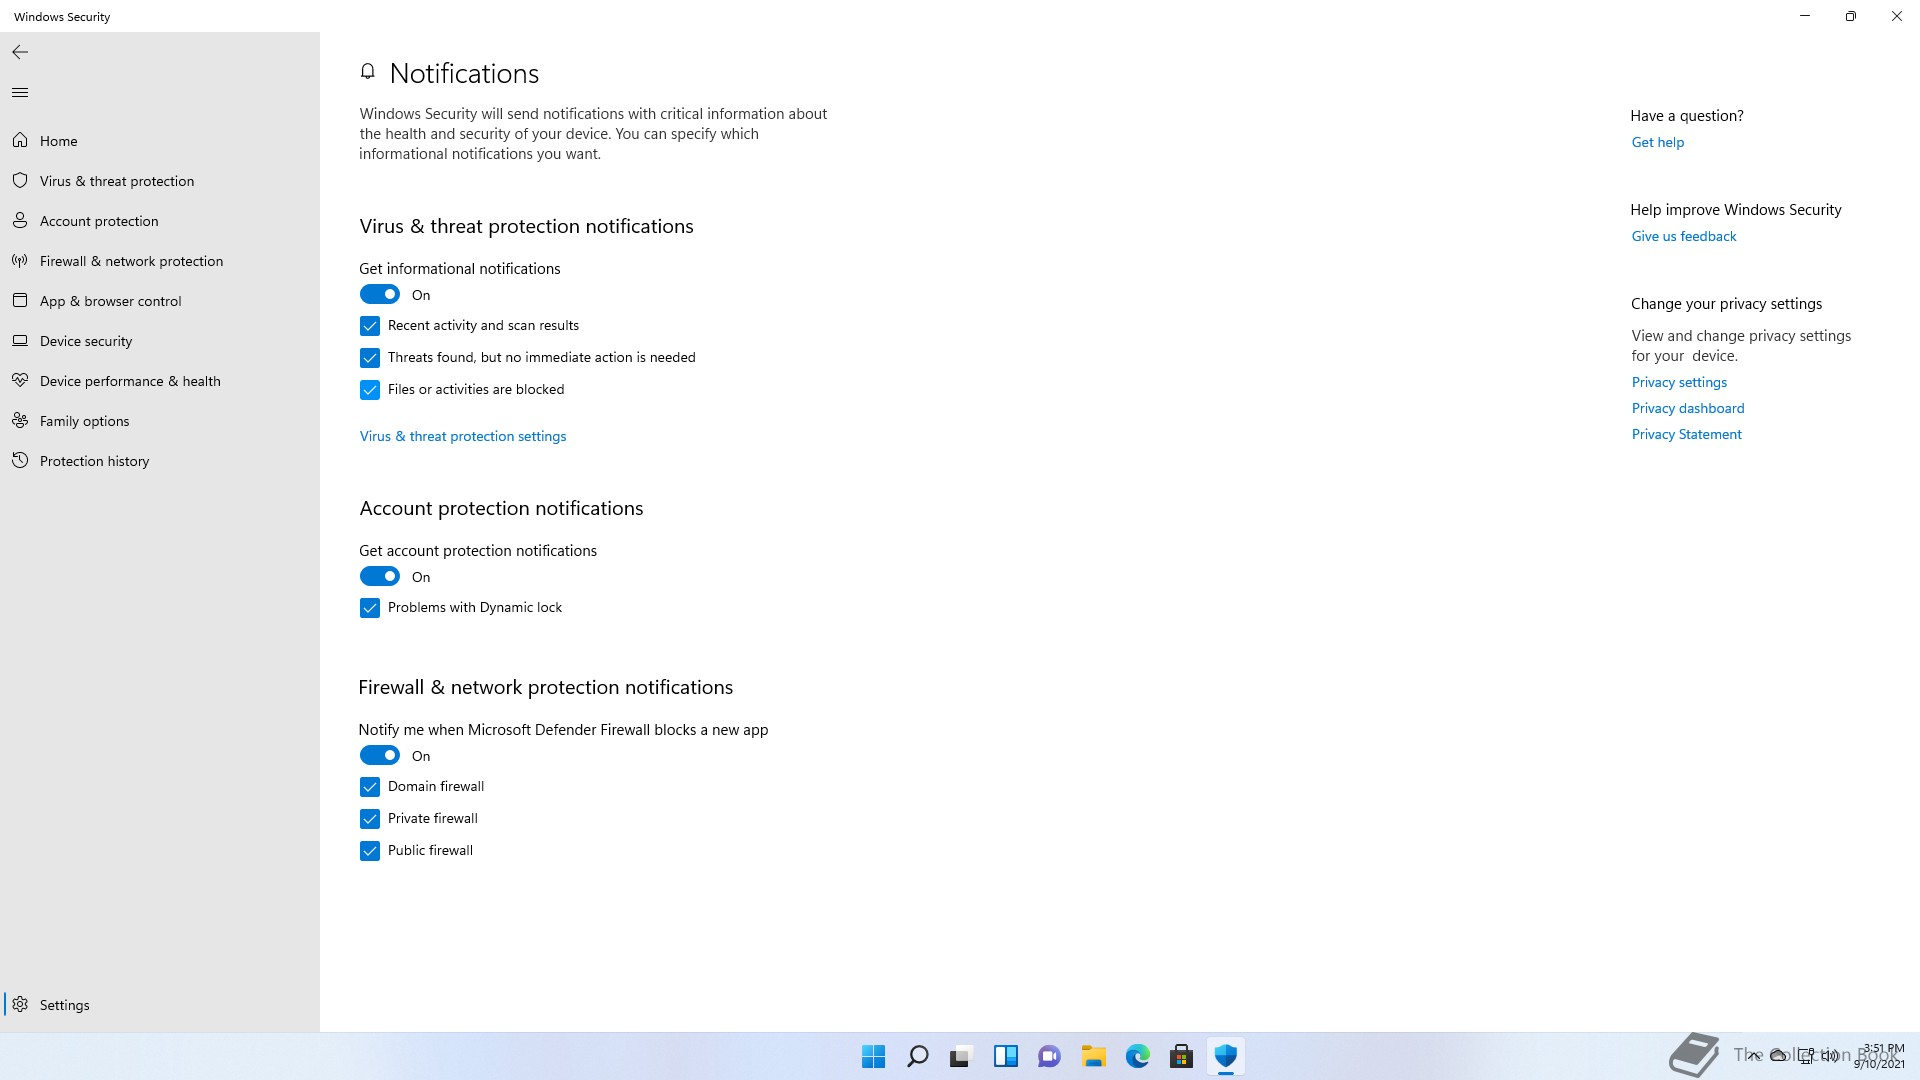The height and width of the screenshot is (1080, 1920).
Task: Click the Family options people icon
Action: (20, 420)
